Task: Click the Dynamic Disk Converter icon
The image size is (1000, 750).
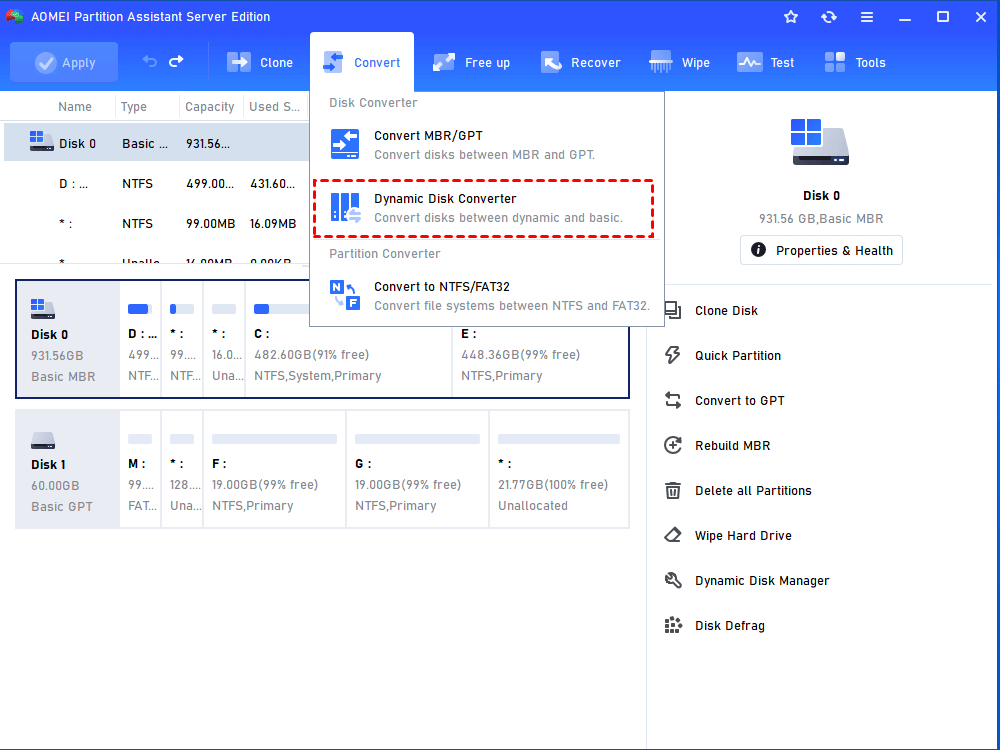Action: (345, 208)
